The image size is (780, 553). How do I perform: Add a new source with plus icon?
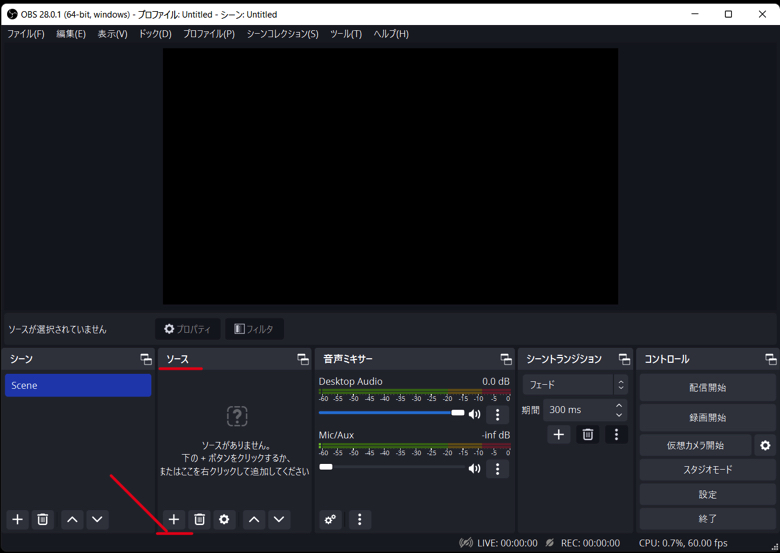click(x=174, y=519)
